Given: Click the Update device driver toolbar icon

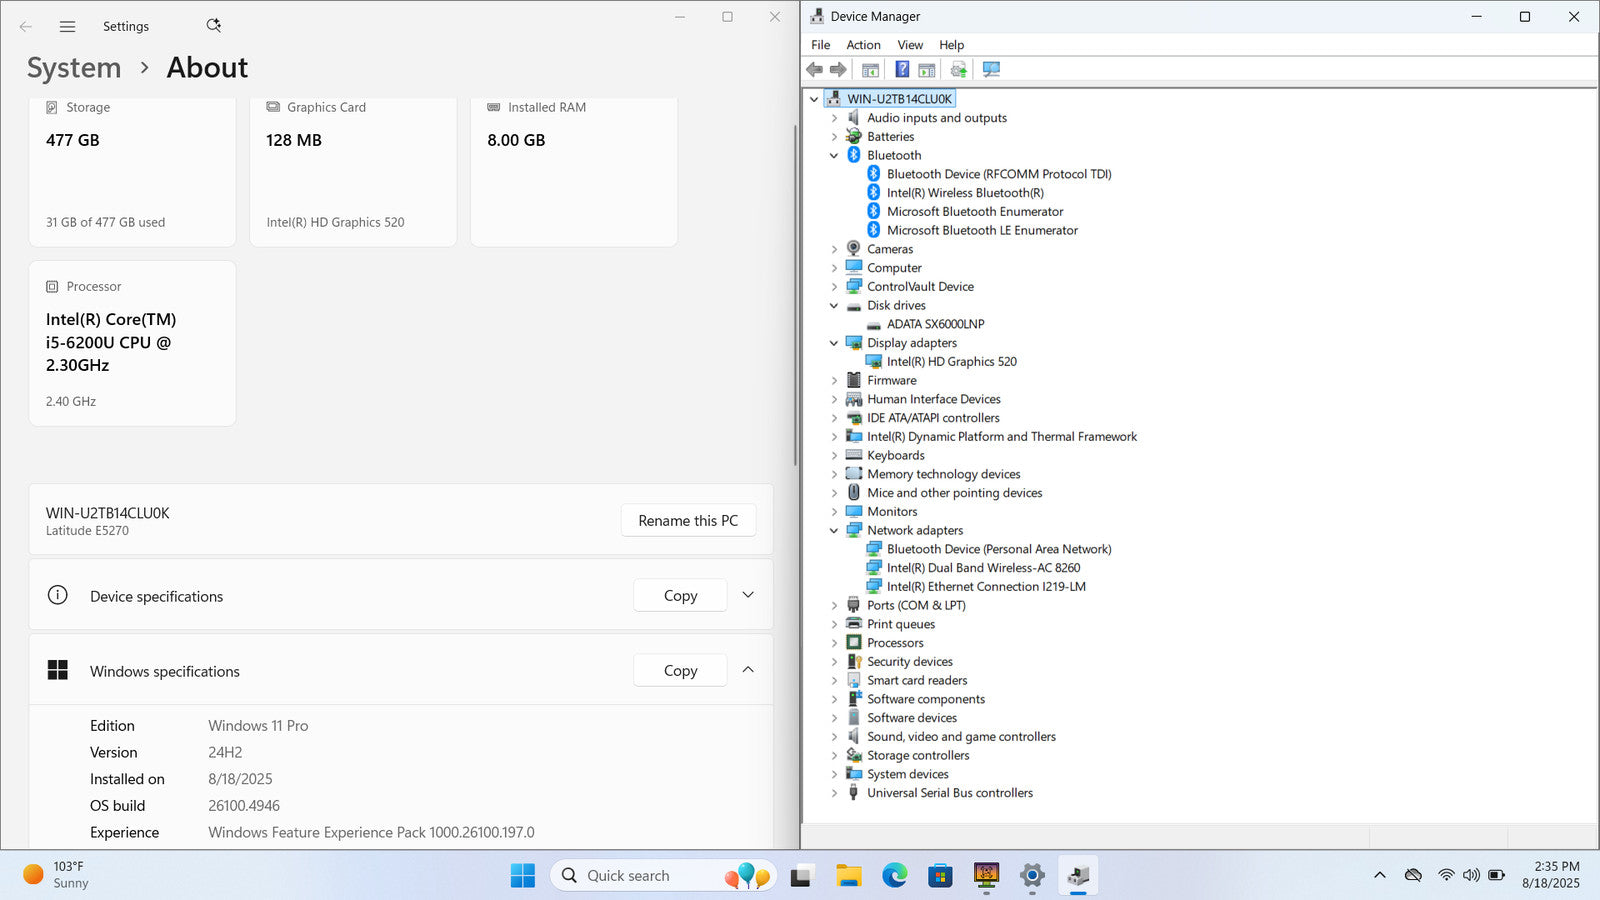Looking at the screenshot, I should click(x=959, y=70).
